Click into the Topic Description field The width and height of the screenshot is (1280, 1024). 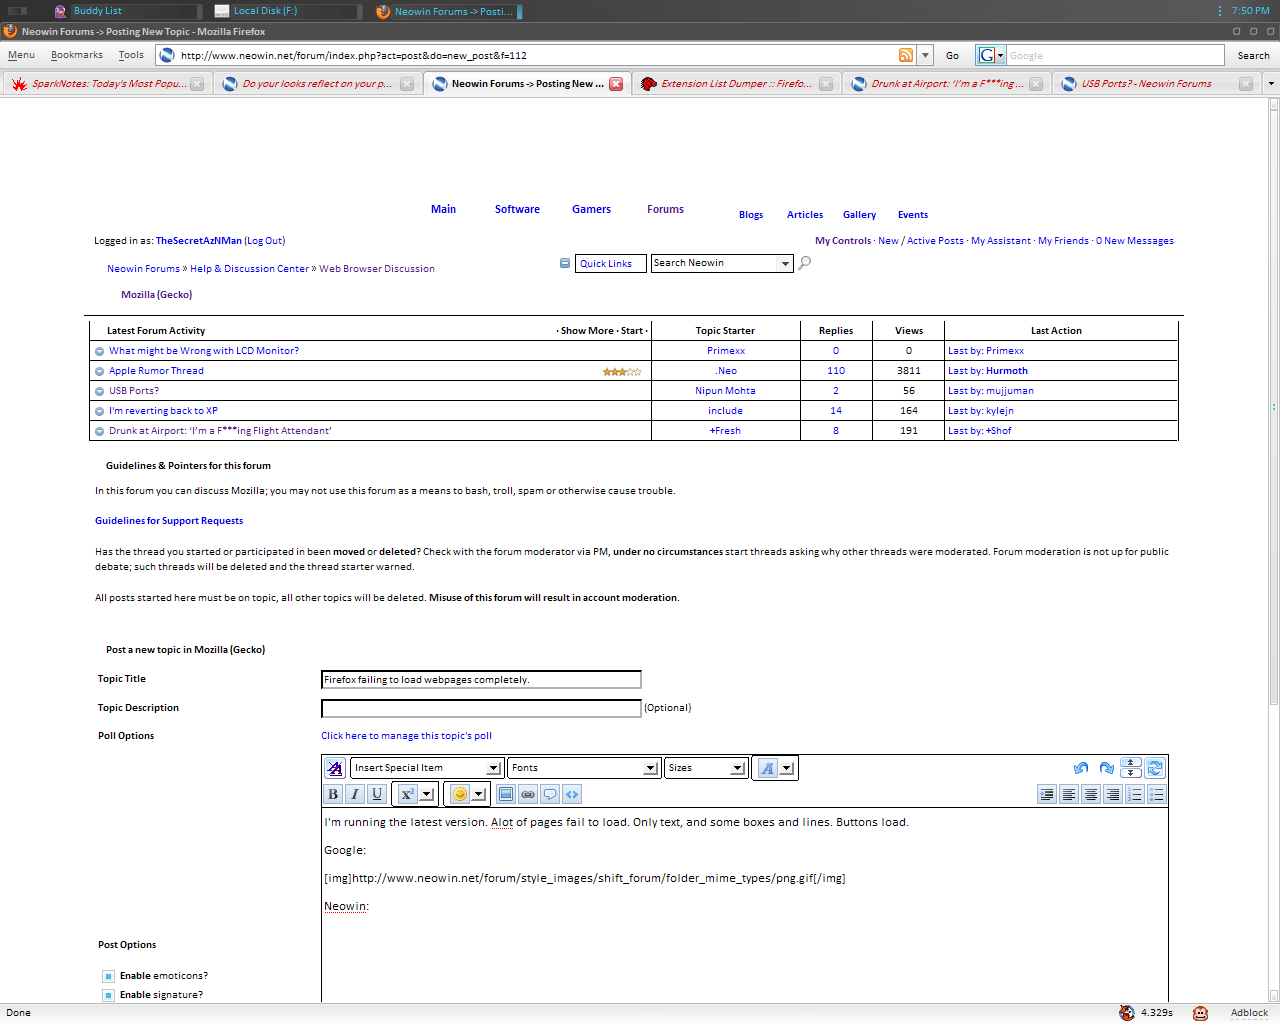481,708
